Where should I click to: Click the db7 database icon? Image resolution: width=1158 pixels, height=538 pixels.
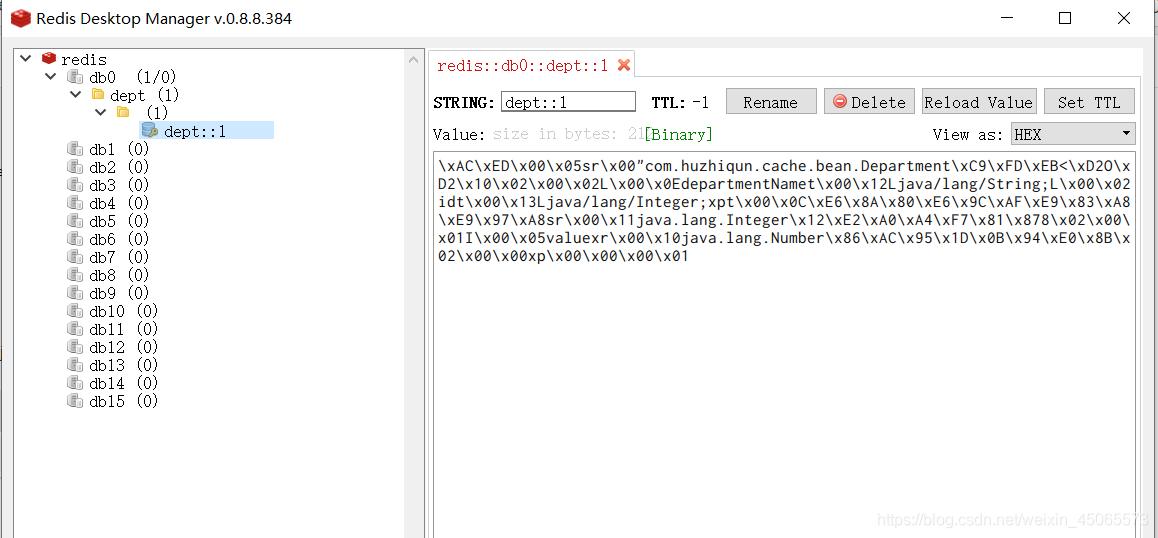click(75, 256)
